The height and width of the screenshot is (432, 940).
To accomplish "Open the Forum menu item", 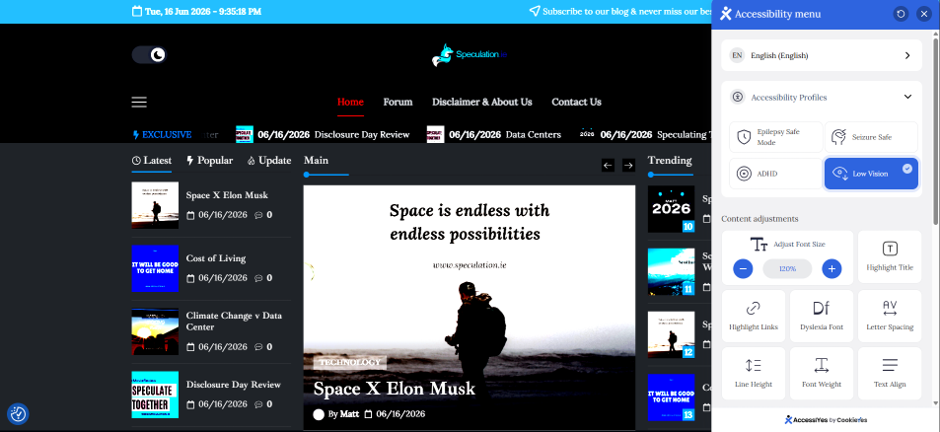I will click(x=398, y=102).
